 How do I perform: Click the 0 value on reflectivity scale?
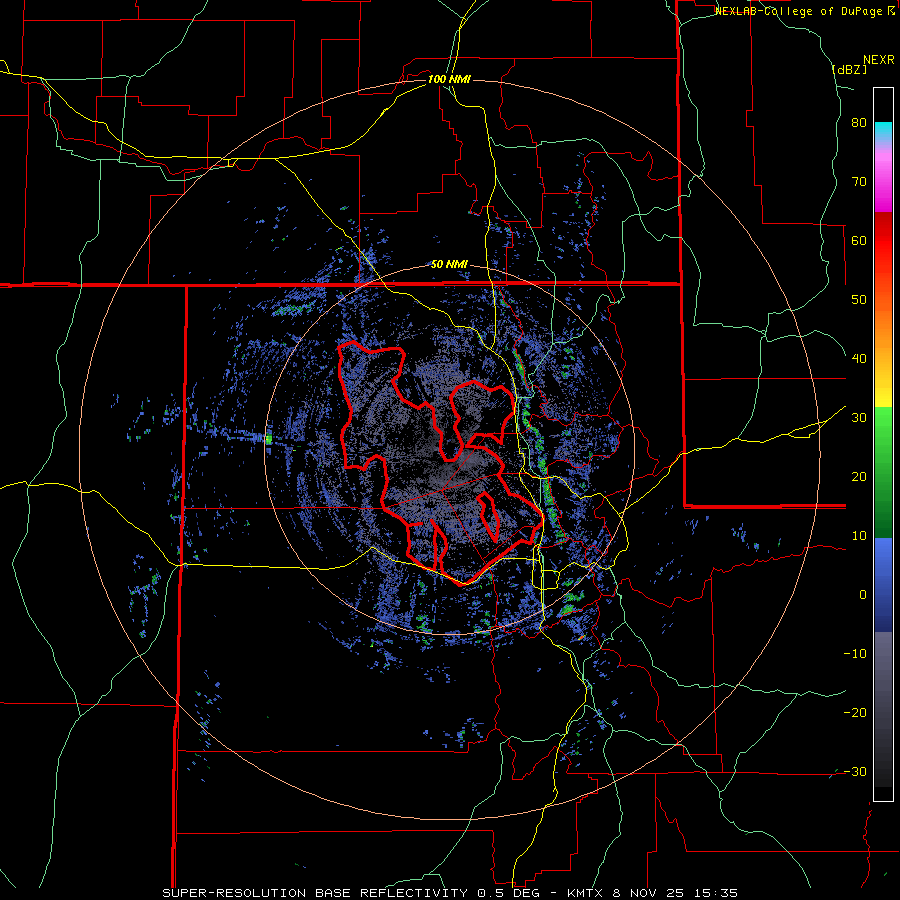pos(863,595)
